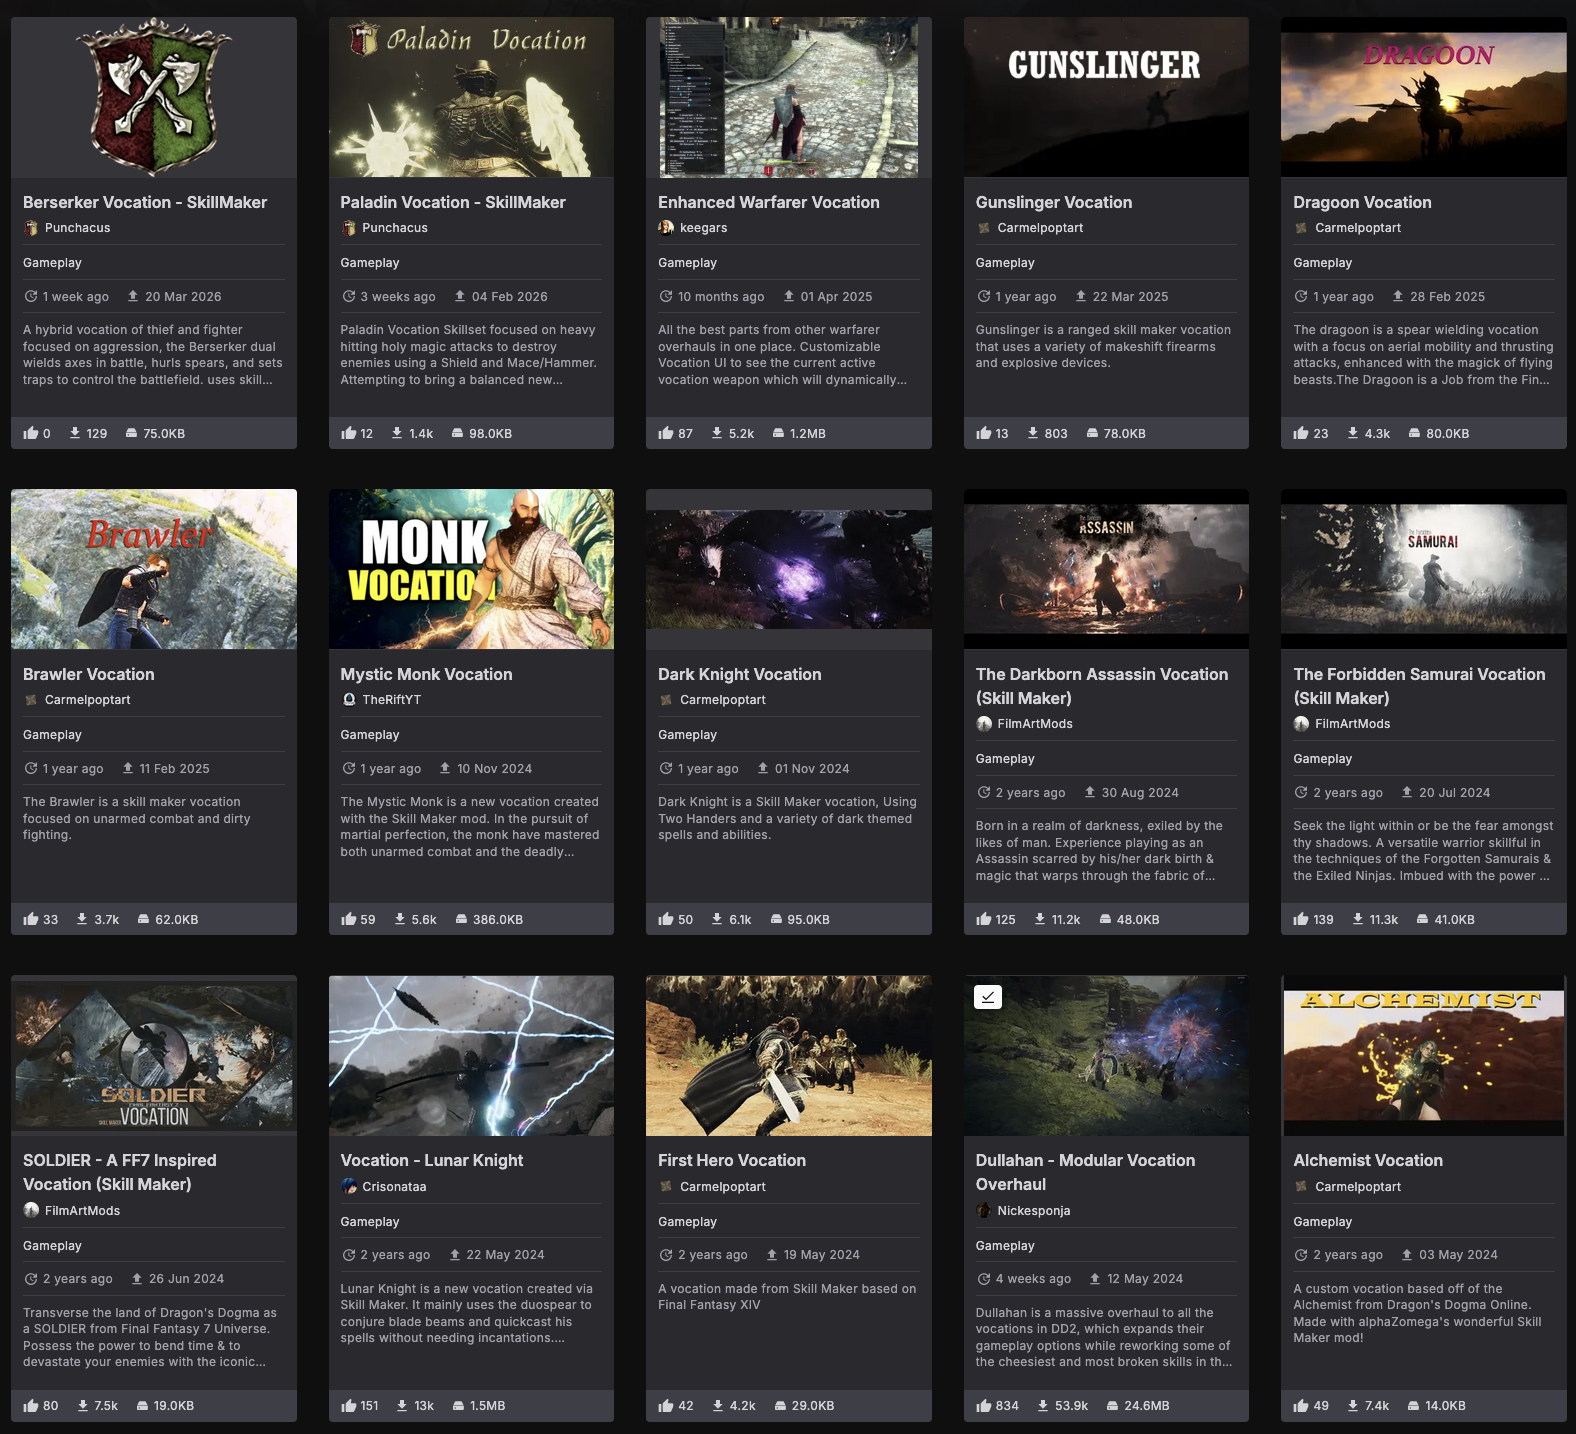Click Gameplay category on the Enhanced Warfarer card
Image resolution: width=1576 pixels, height=1434 pixels.
click(x=688, y=263)
